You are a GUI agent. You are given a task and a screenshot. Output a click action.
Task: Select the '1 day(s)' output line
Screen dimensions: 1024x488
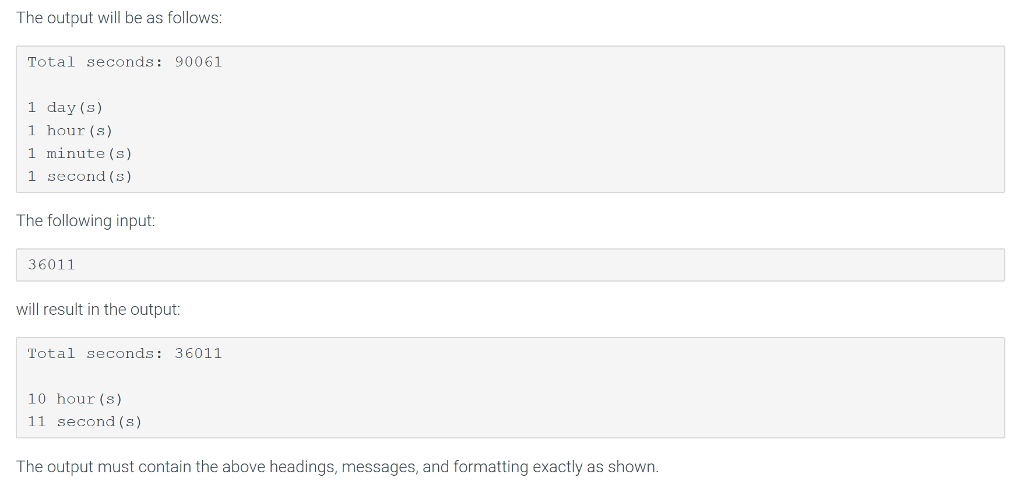pyautogui.click(x=65, y=107)
